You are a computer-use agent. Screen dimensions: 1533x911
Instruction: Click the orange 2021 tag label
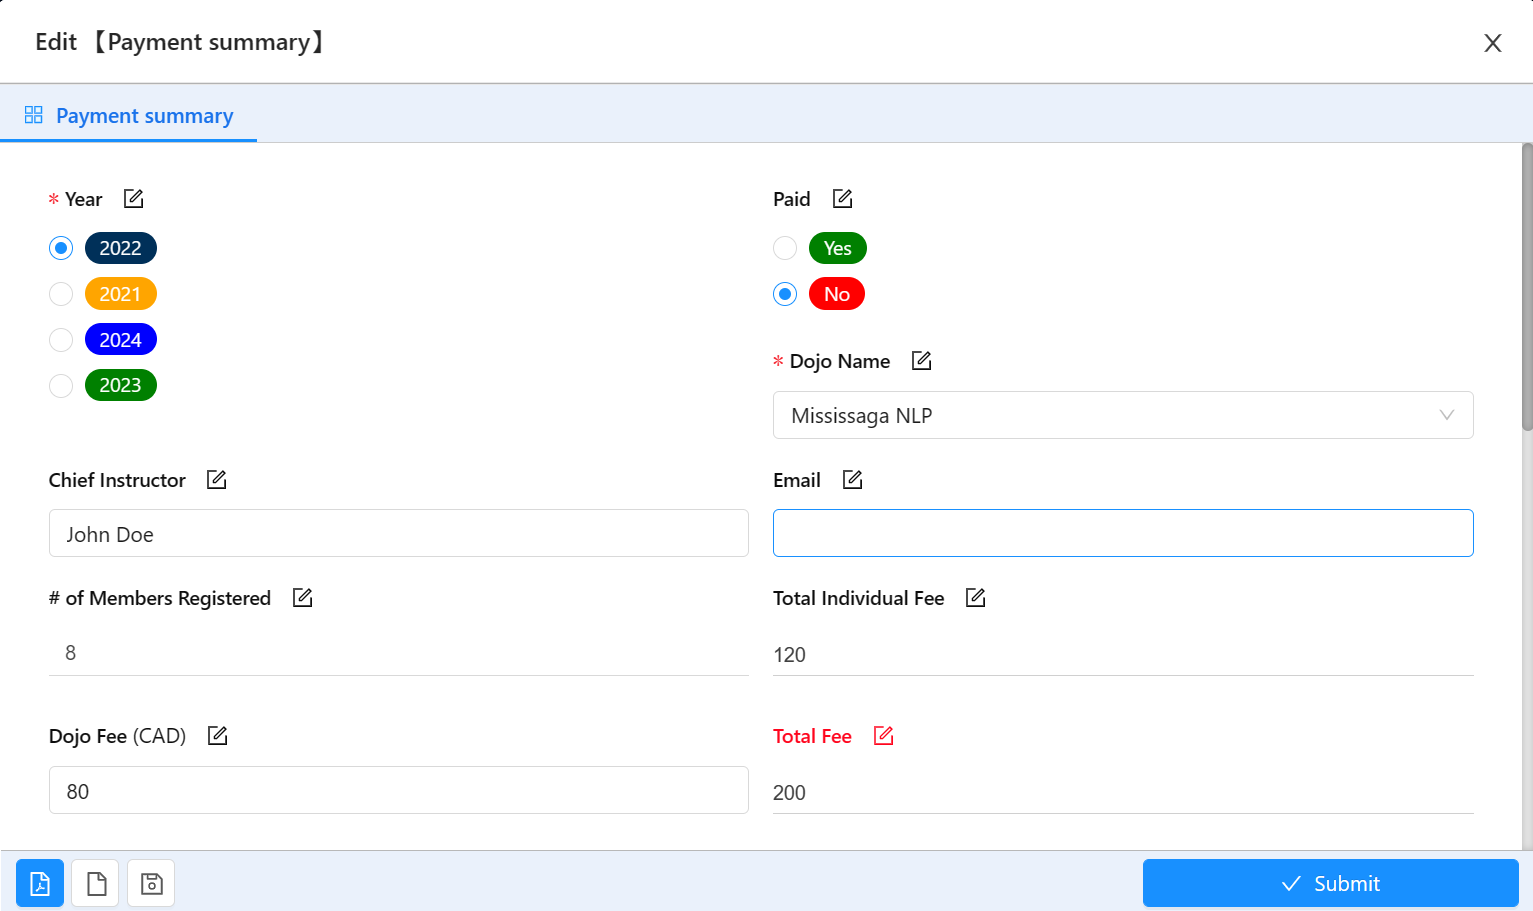pos(121,294)
